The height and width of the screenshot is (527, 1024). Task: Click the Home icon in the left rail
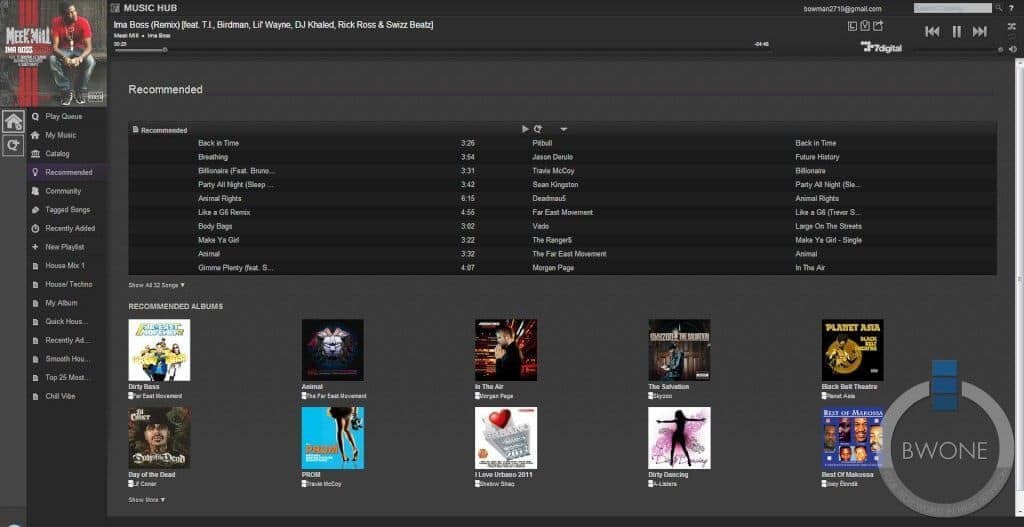(x=13, y=121)
